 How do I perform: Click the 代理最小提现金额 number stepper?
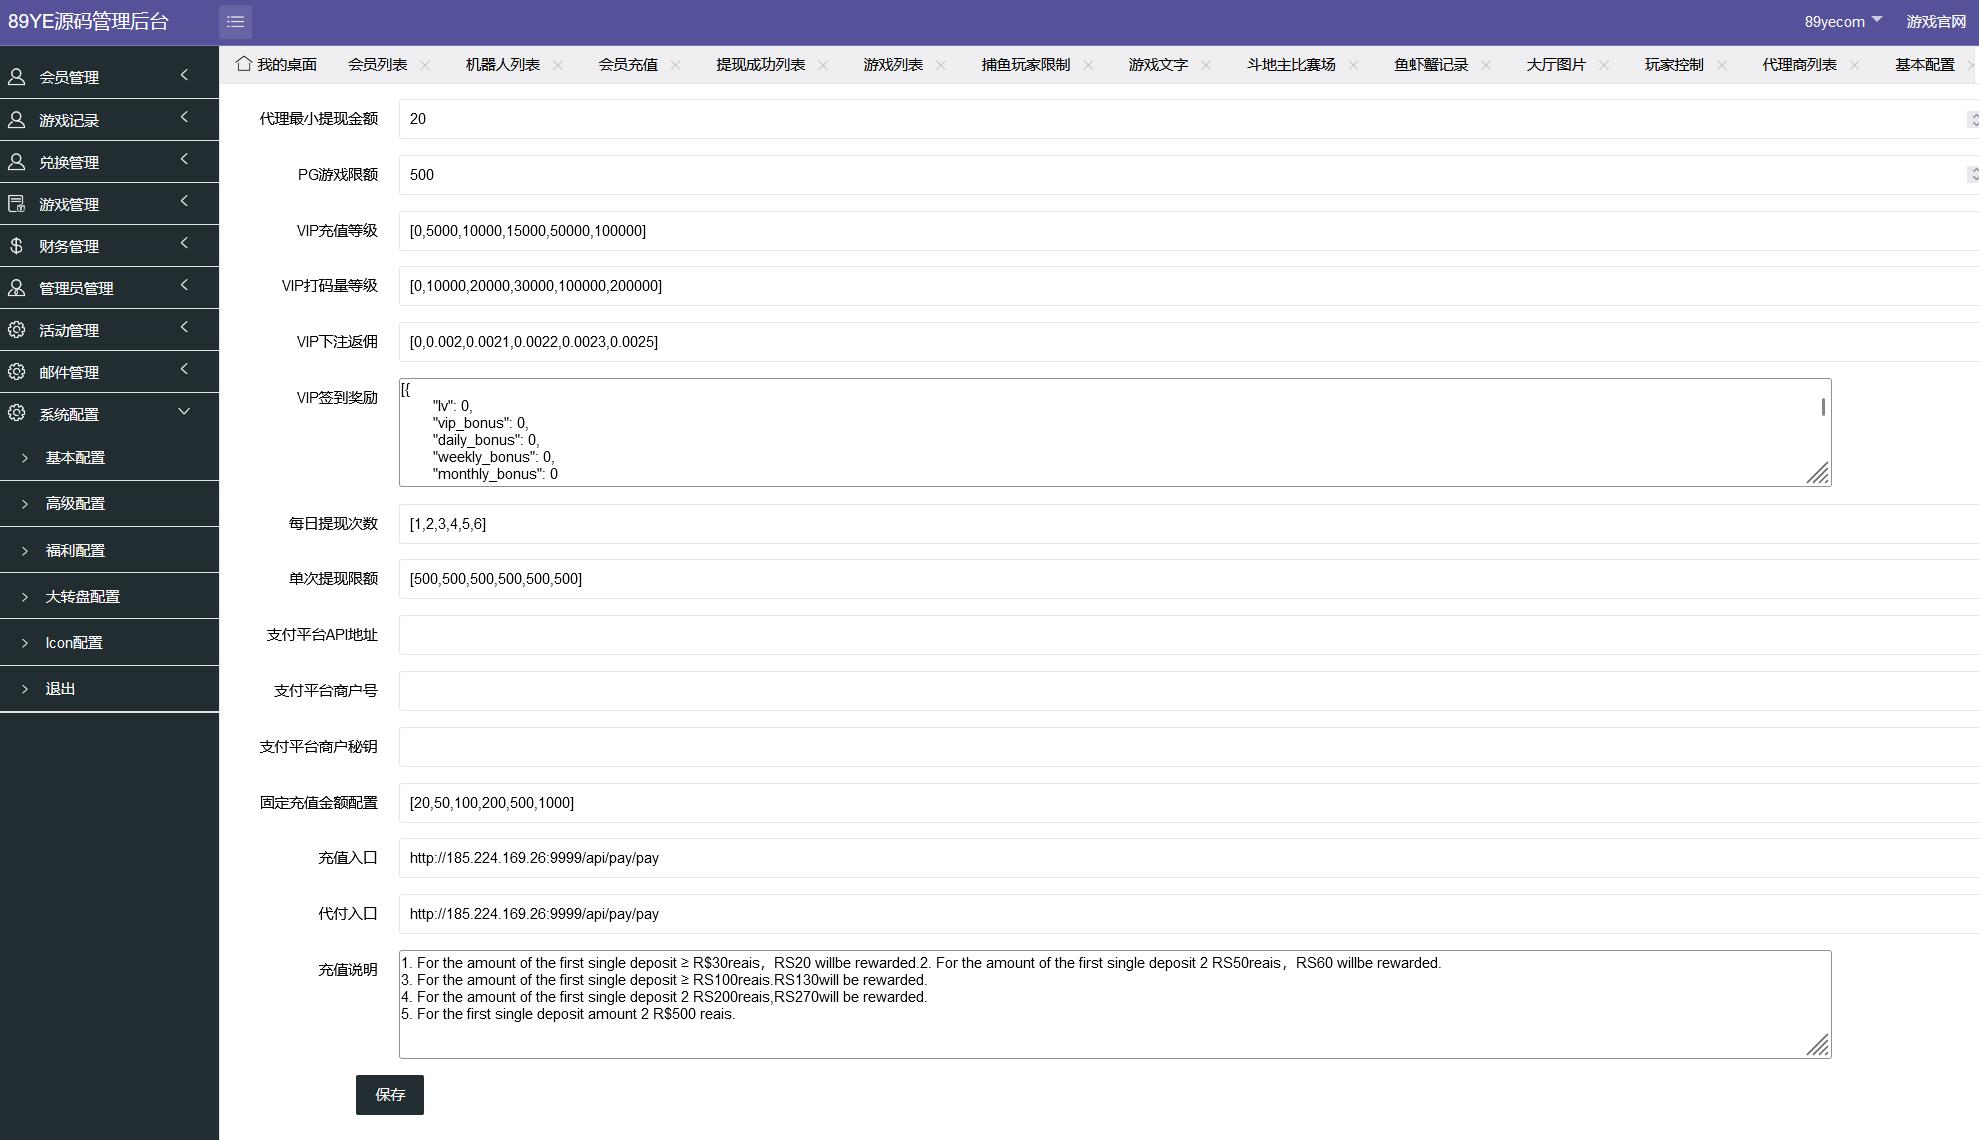pos(1972,119)
